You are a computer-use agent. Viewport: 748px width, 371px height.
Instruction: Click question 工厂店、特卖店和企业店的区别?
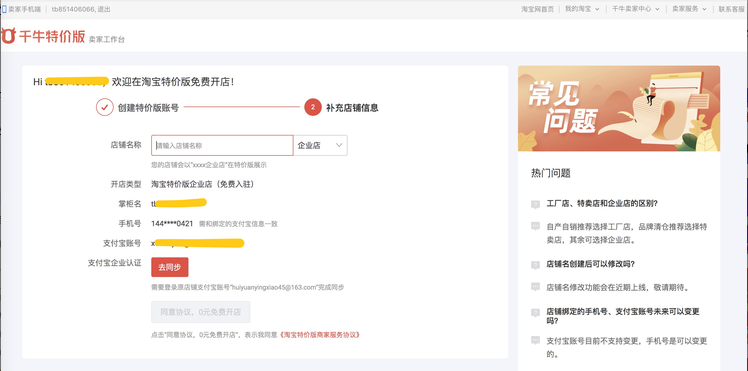click(x=602, y=204)
